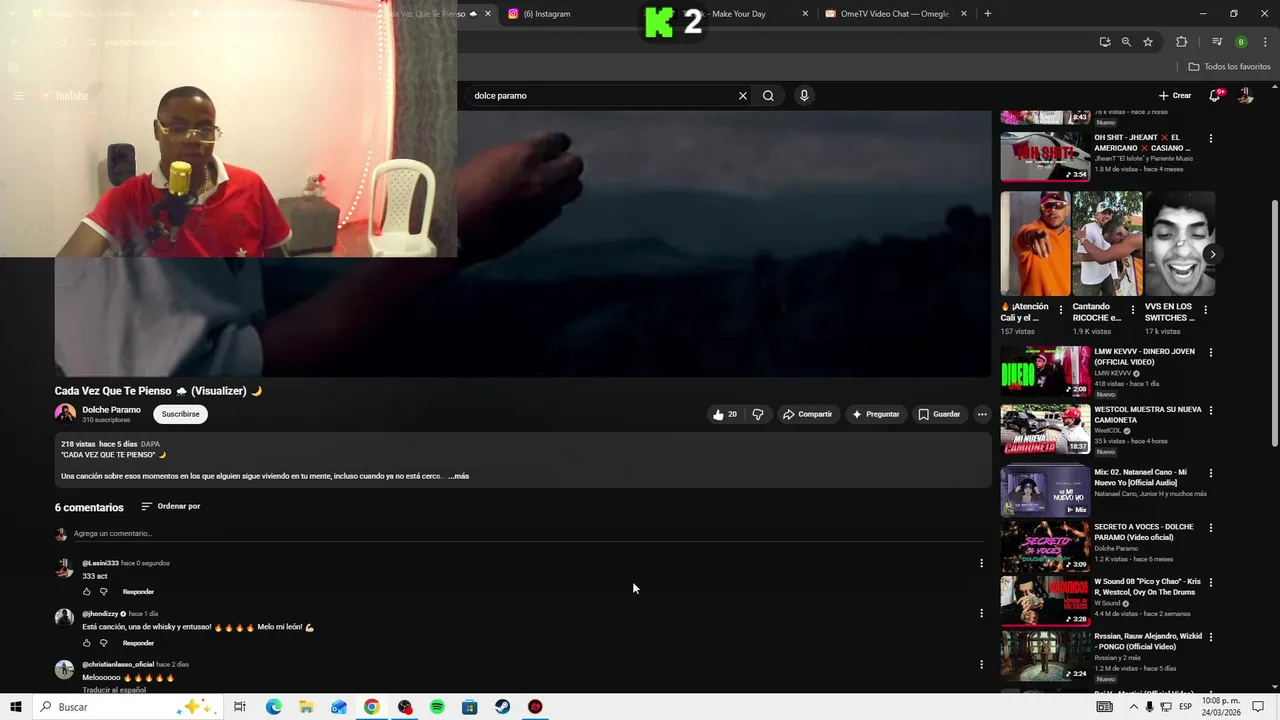Dislike the comment by @jhondizzy
This screenshot has width=1280, height=720.
click(x=103, y=643)
